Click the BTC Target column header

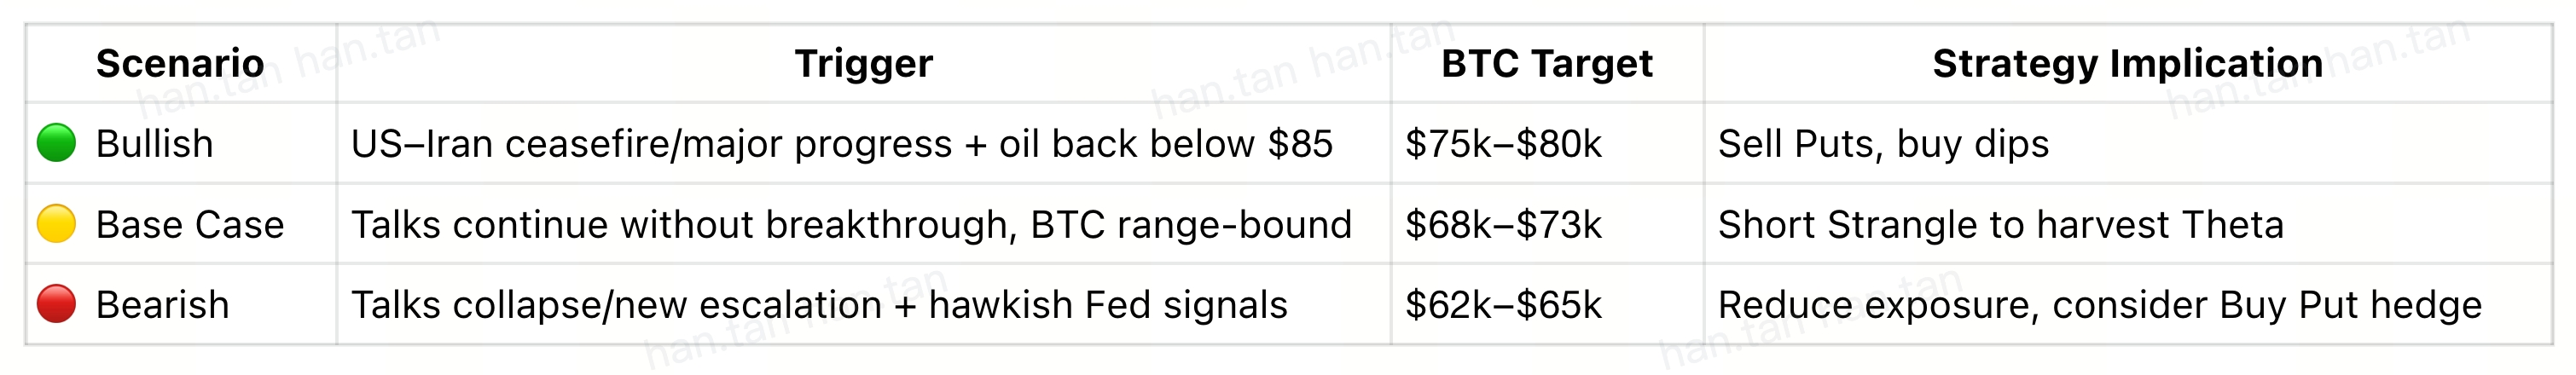coord(1546,63)
